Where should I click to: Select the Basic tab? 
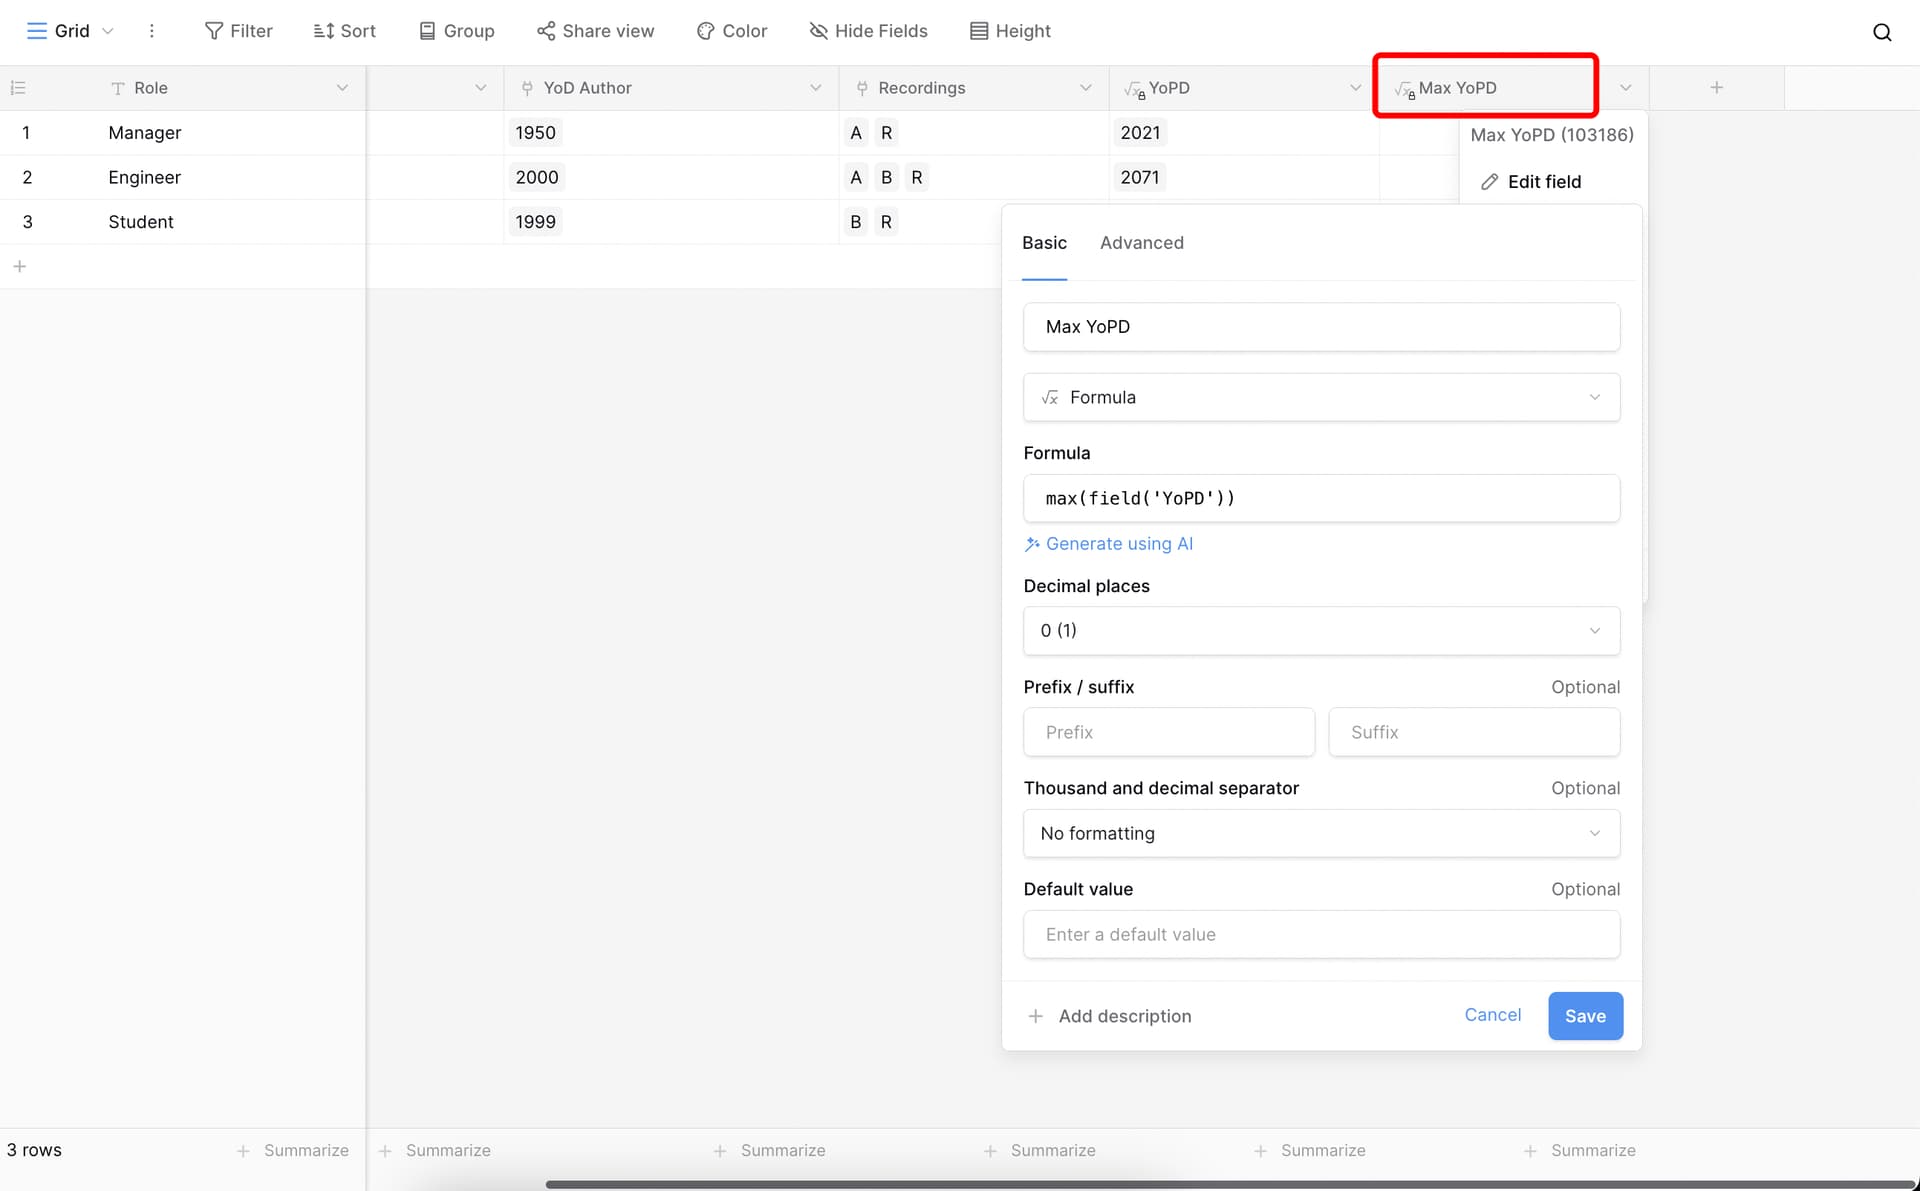tap(1044, 243)
